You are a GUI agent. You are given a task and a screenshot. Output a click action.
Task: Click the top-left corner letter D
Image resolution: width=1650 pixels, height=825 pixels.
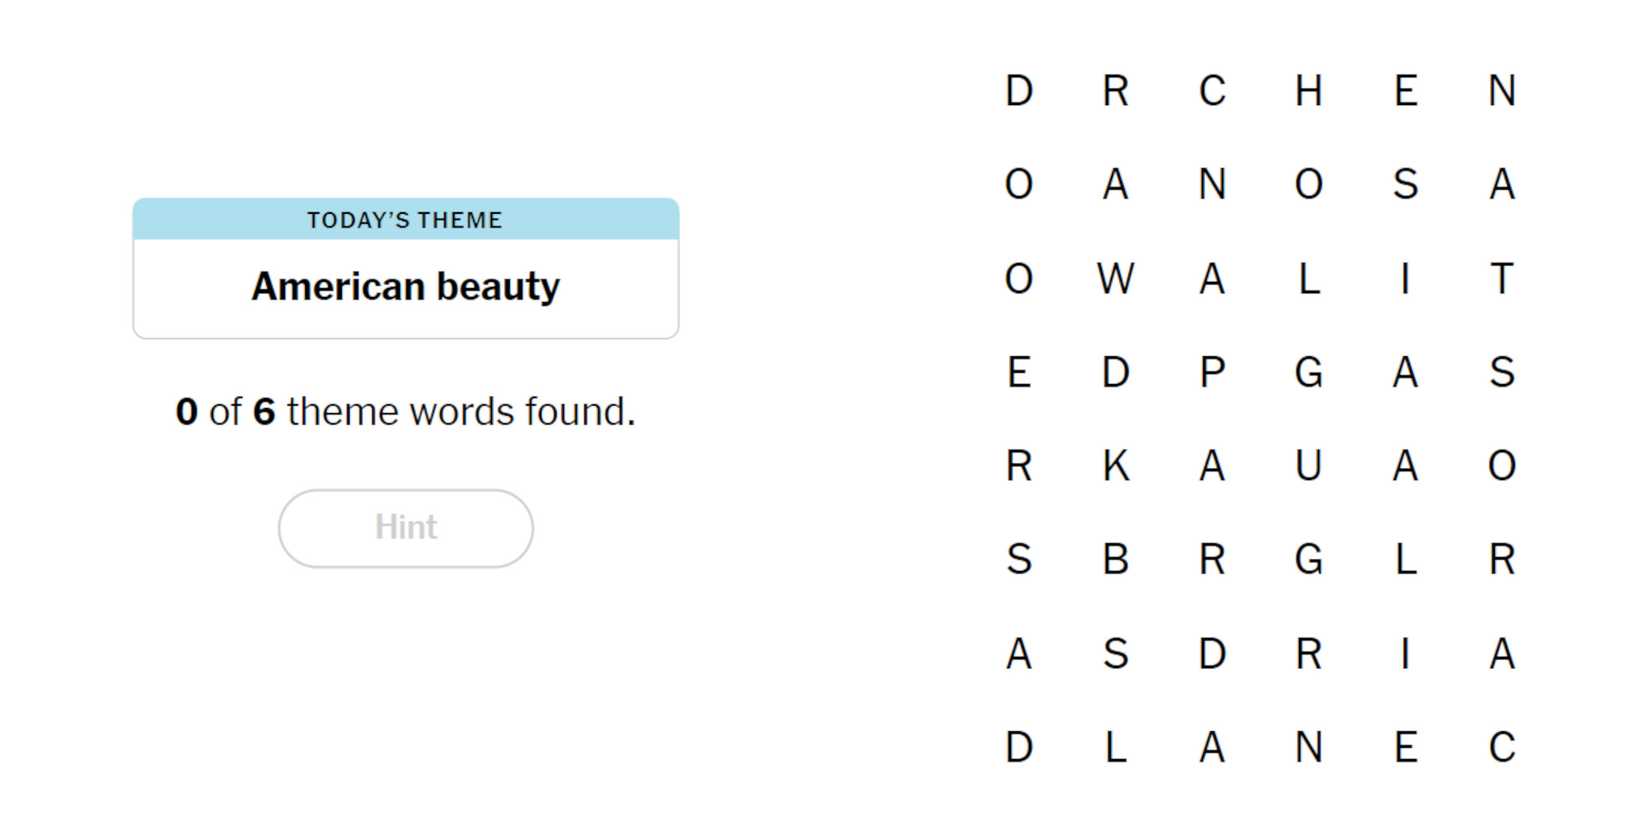1018,91
